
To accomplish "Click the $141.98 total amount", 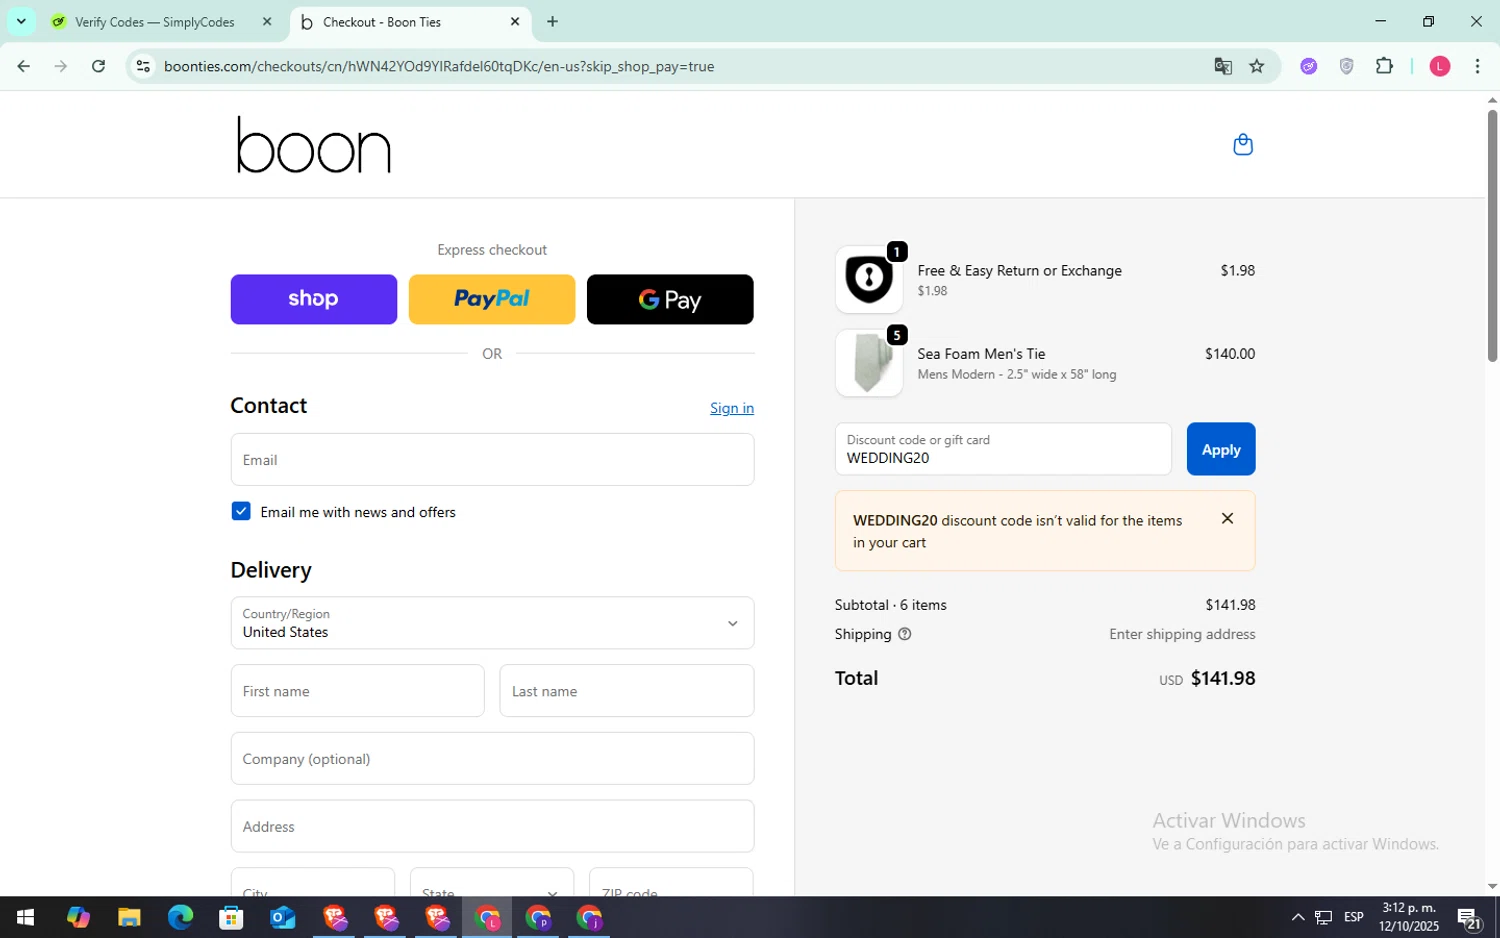I will [x=1223, y=678].
